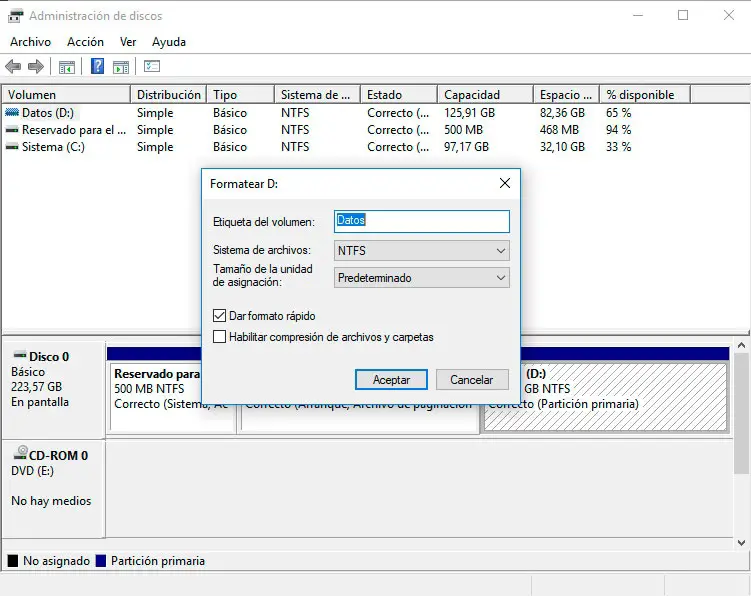Sort by the Distribución column header

pyautogui.click(x=169, y=94)
